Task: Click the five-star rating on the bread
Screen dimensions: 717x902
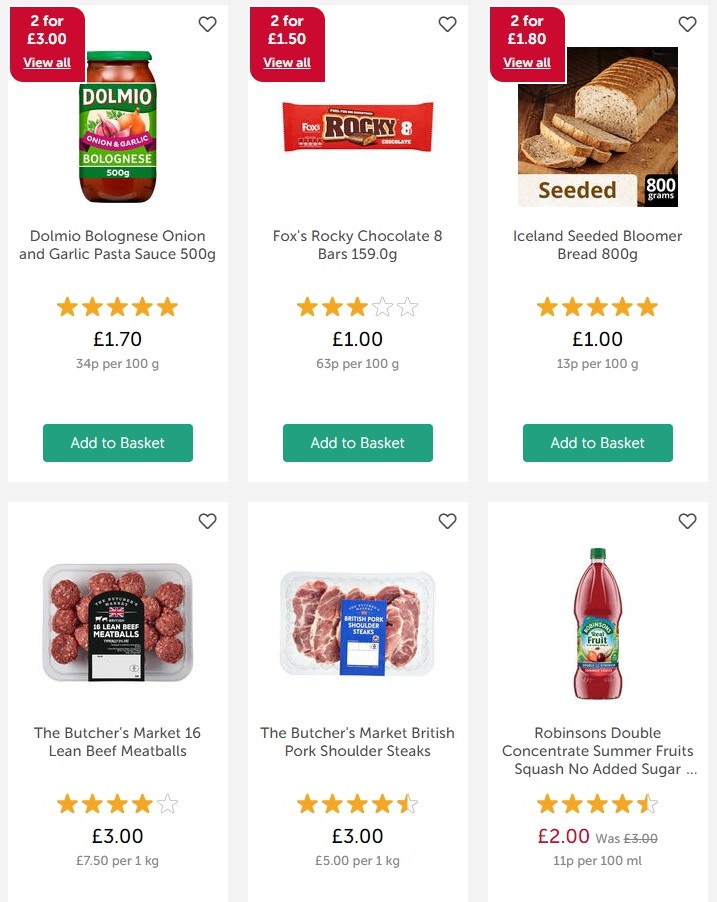Action: pyautogui.click(x=597, y=307)
